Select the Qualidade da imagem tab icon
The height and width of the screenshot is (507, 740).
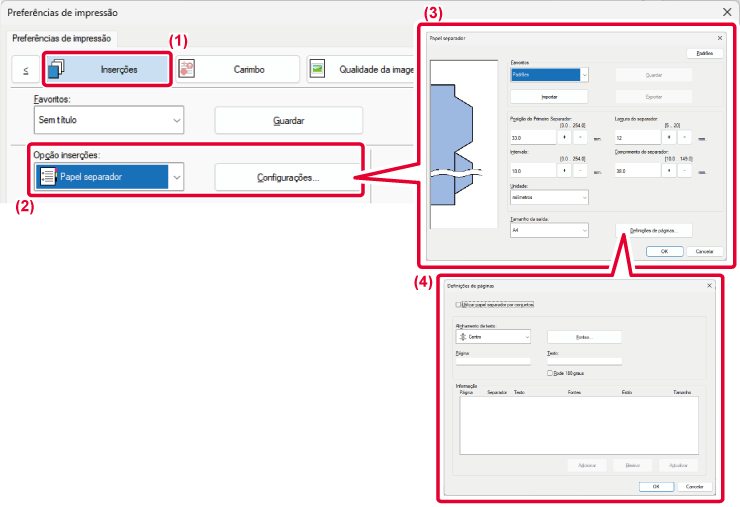point(318,69)
